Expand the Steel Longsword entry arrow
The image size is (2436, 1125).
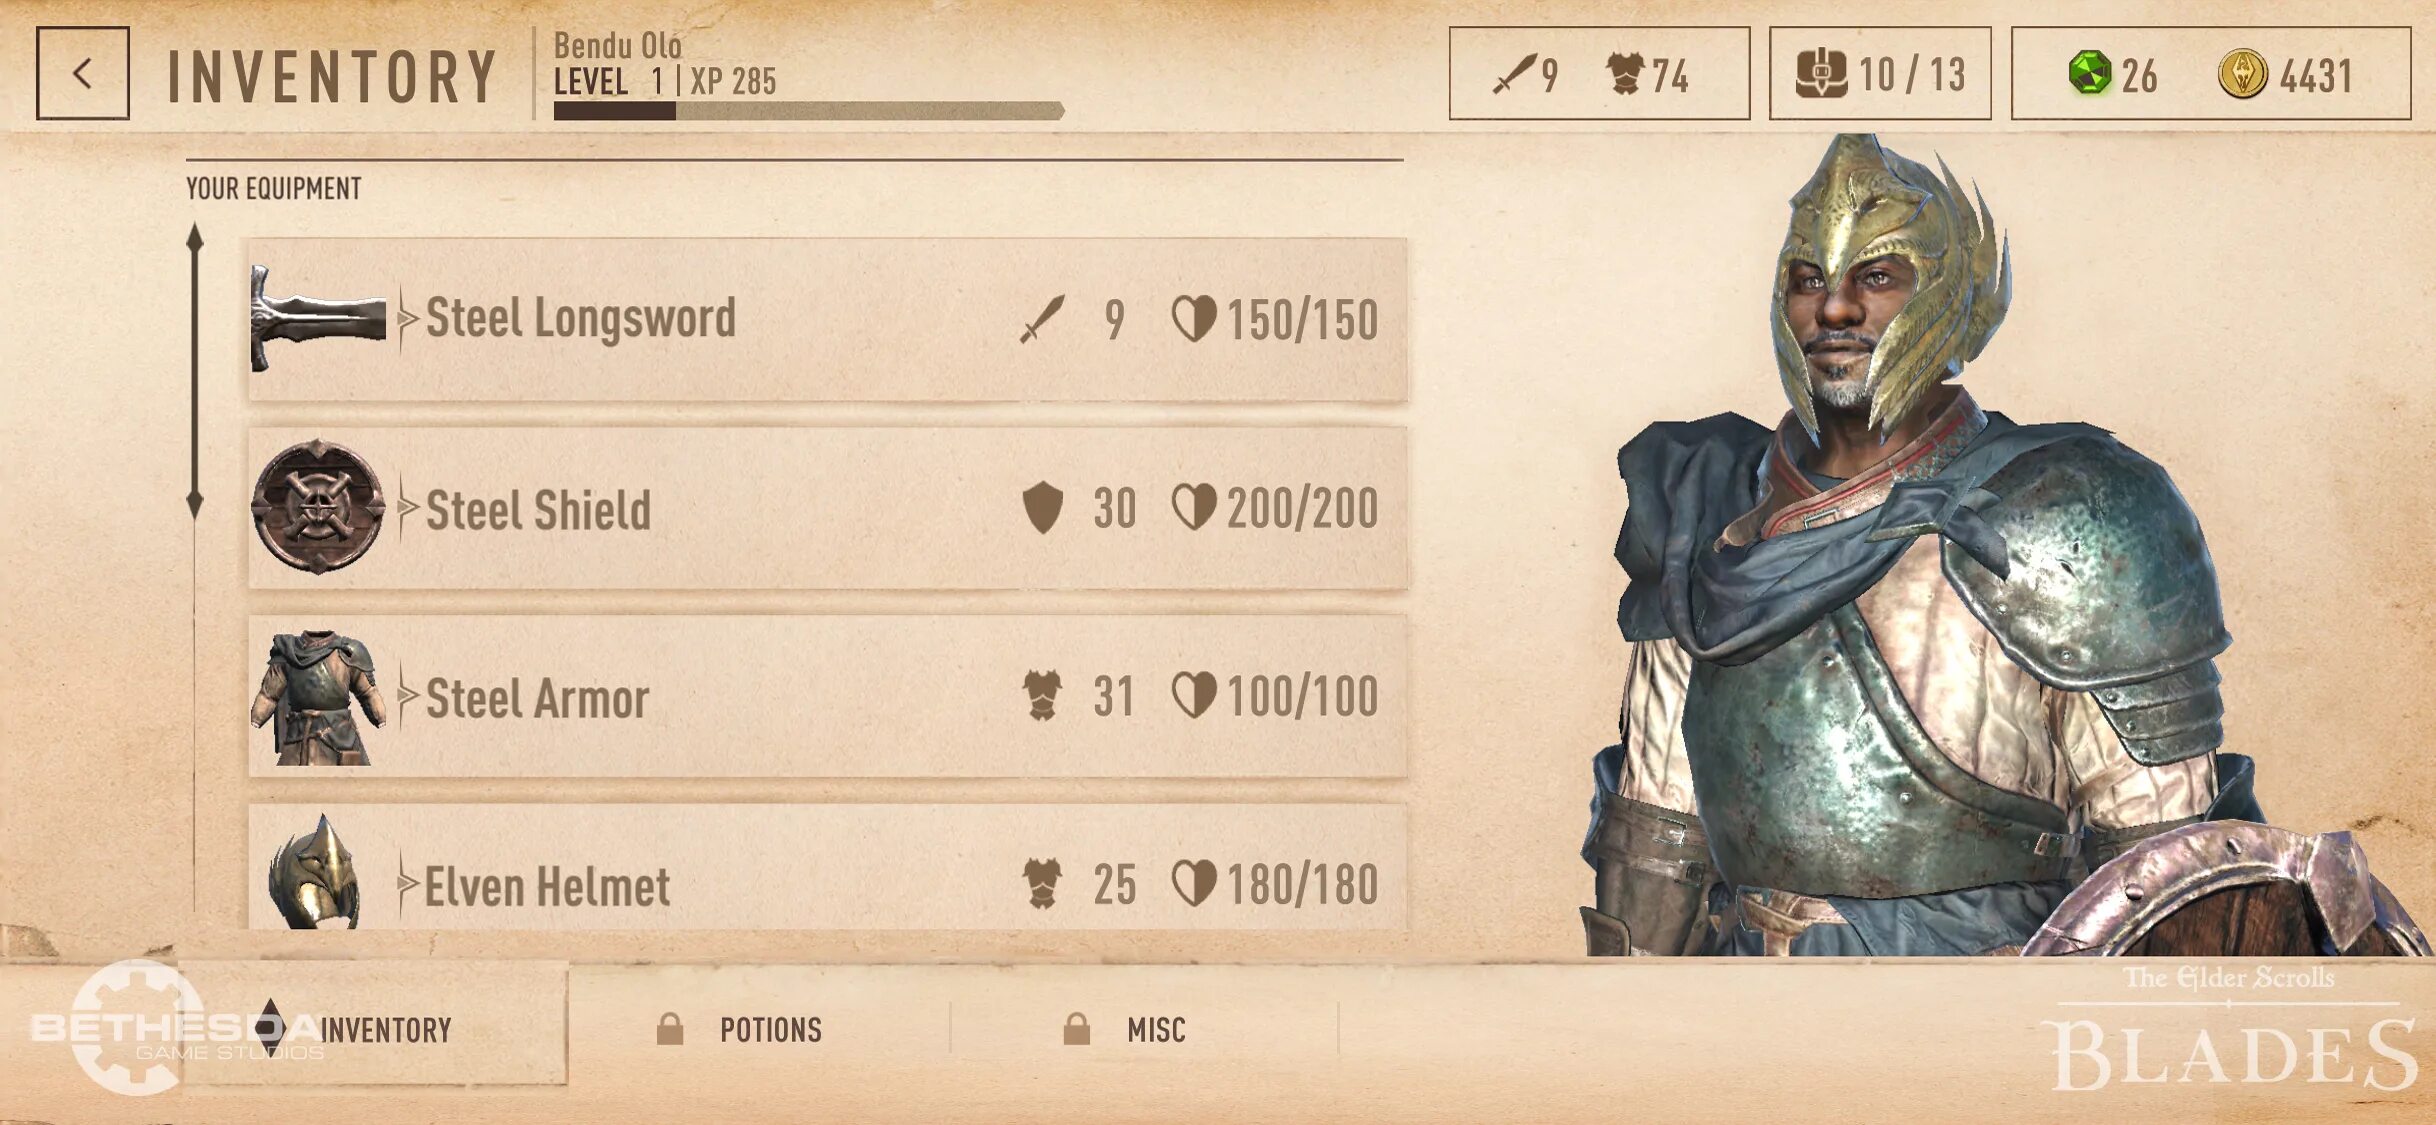406,319
